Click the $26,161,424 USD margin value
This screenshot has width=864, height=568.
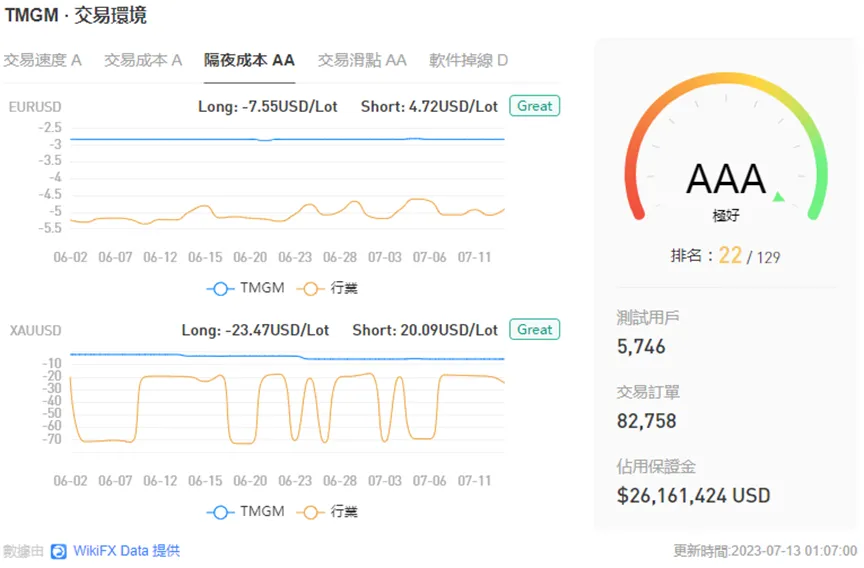click(x=693, y=496)
